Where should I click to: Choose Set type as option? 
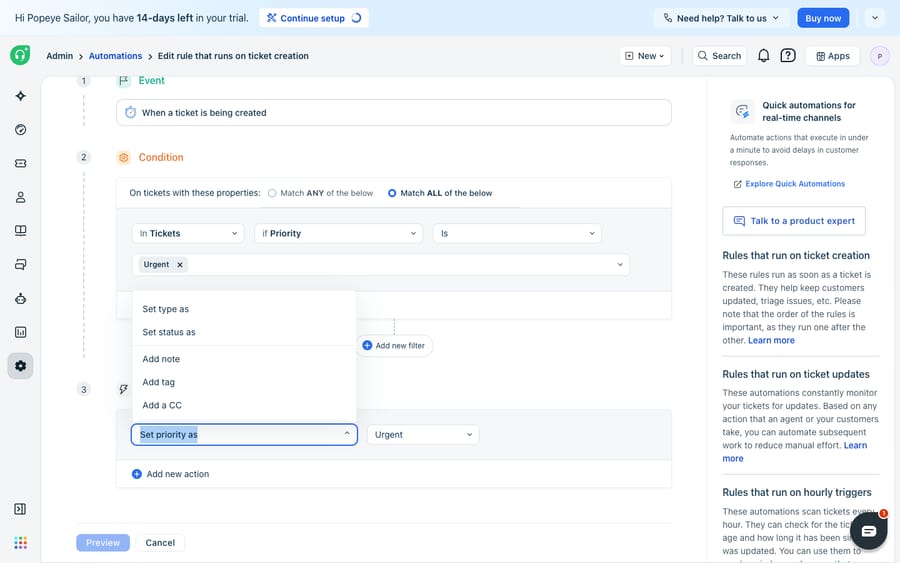(x=244, y=309)
